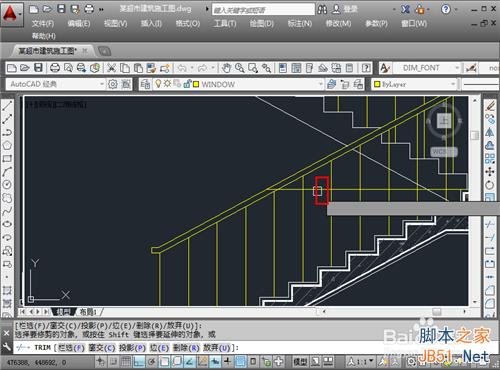Expand Quick Access Toolbar overflow arrows
500x370 pixels.
(101, 9)
